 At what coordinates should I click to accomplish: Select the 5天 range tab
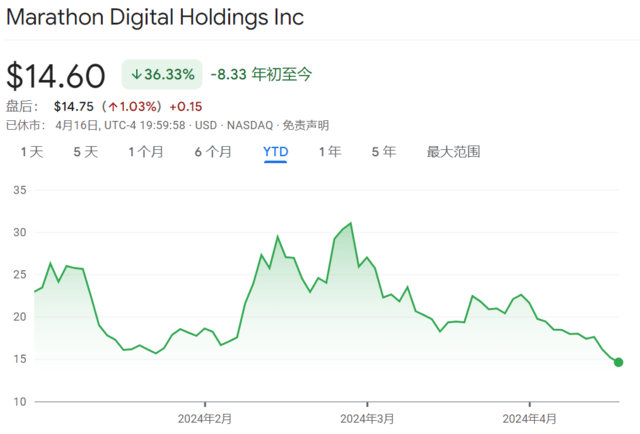(85, 152)
